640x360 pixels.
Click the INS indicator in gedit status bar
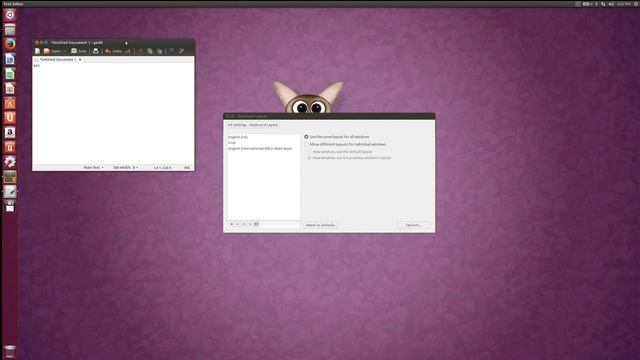click(x=187, y=168)
